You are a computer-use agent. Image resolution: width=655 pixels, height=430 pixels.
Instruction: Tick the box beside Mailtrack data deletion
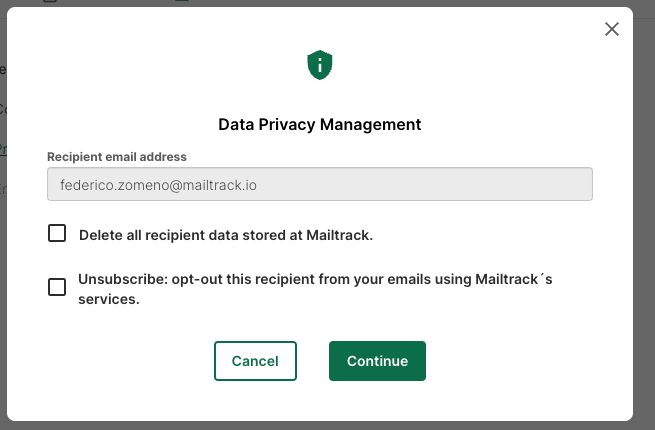[x=57, y=234]
